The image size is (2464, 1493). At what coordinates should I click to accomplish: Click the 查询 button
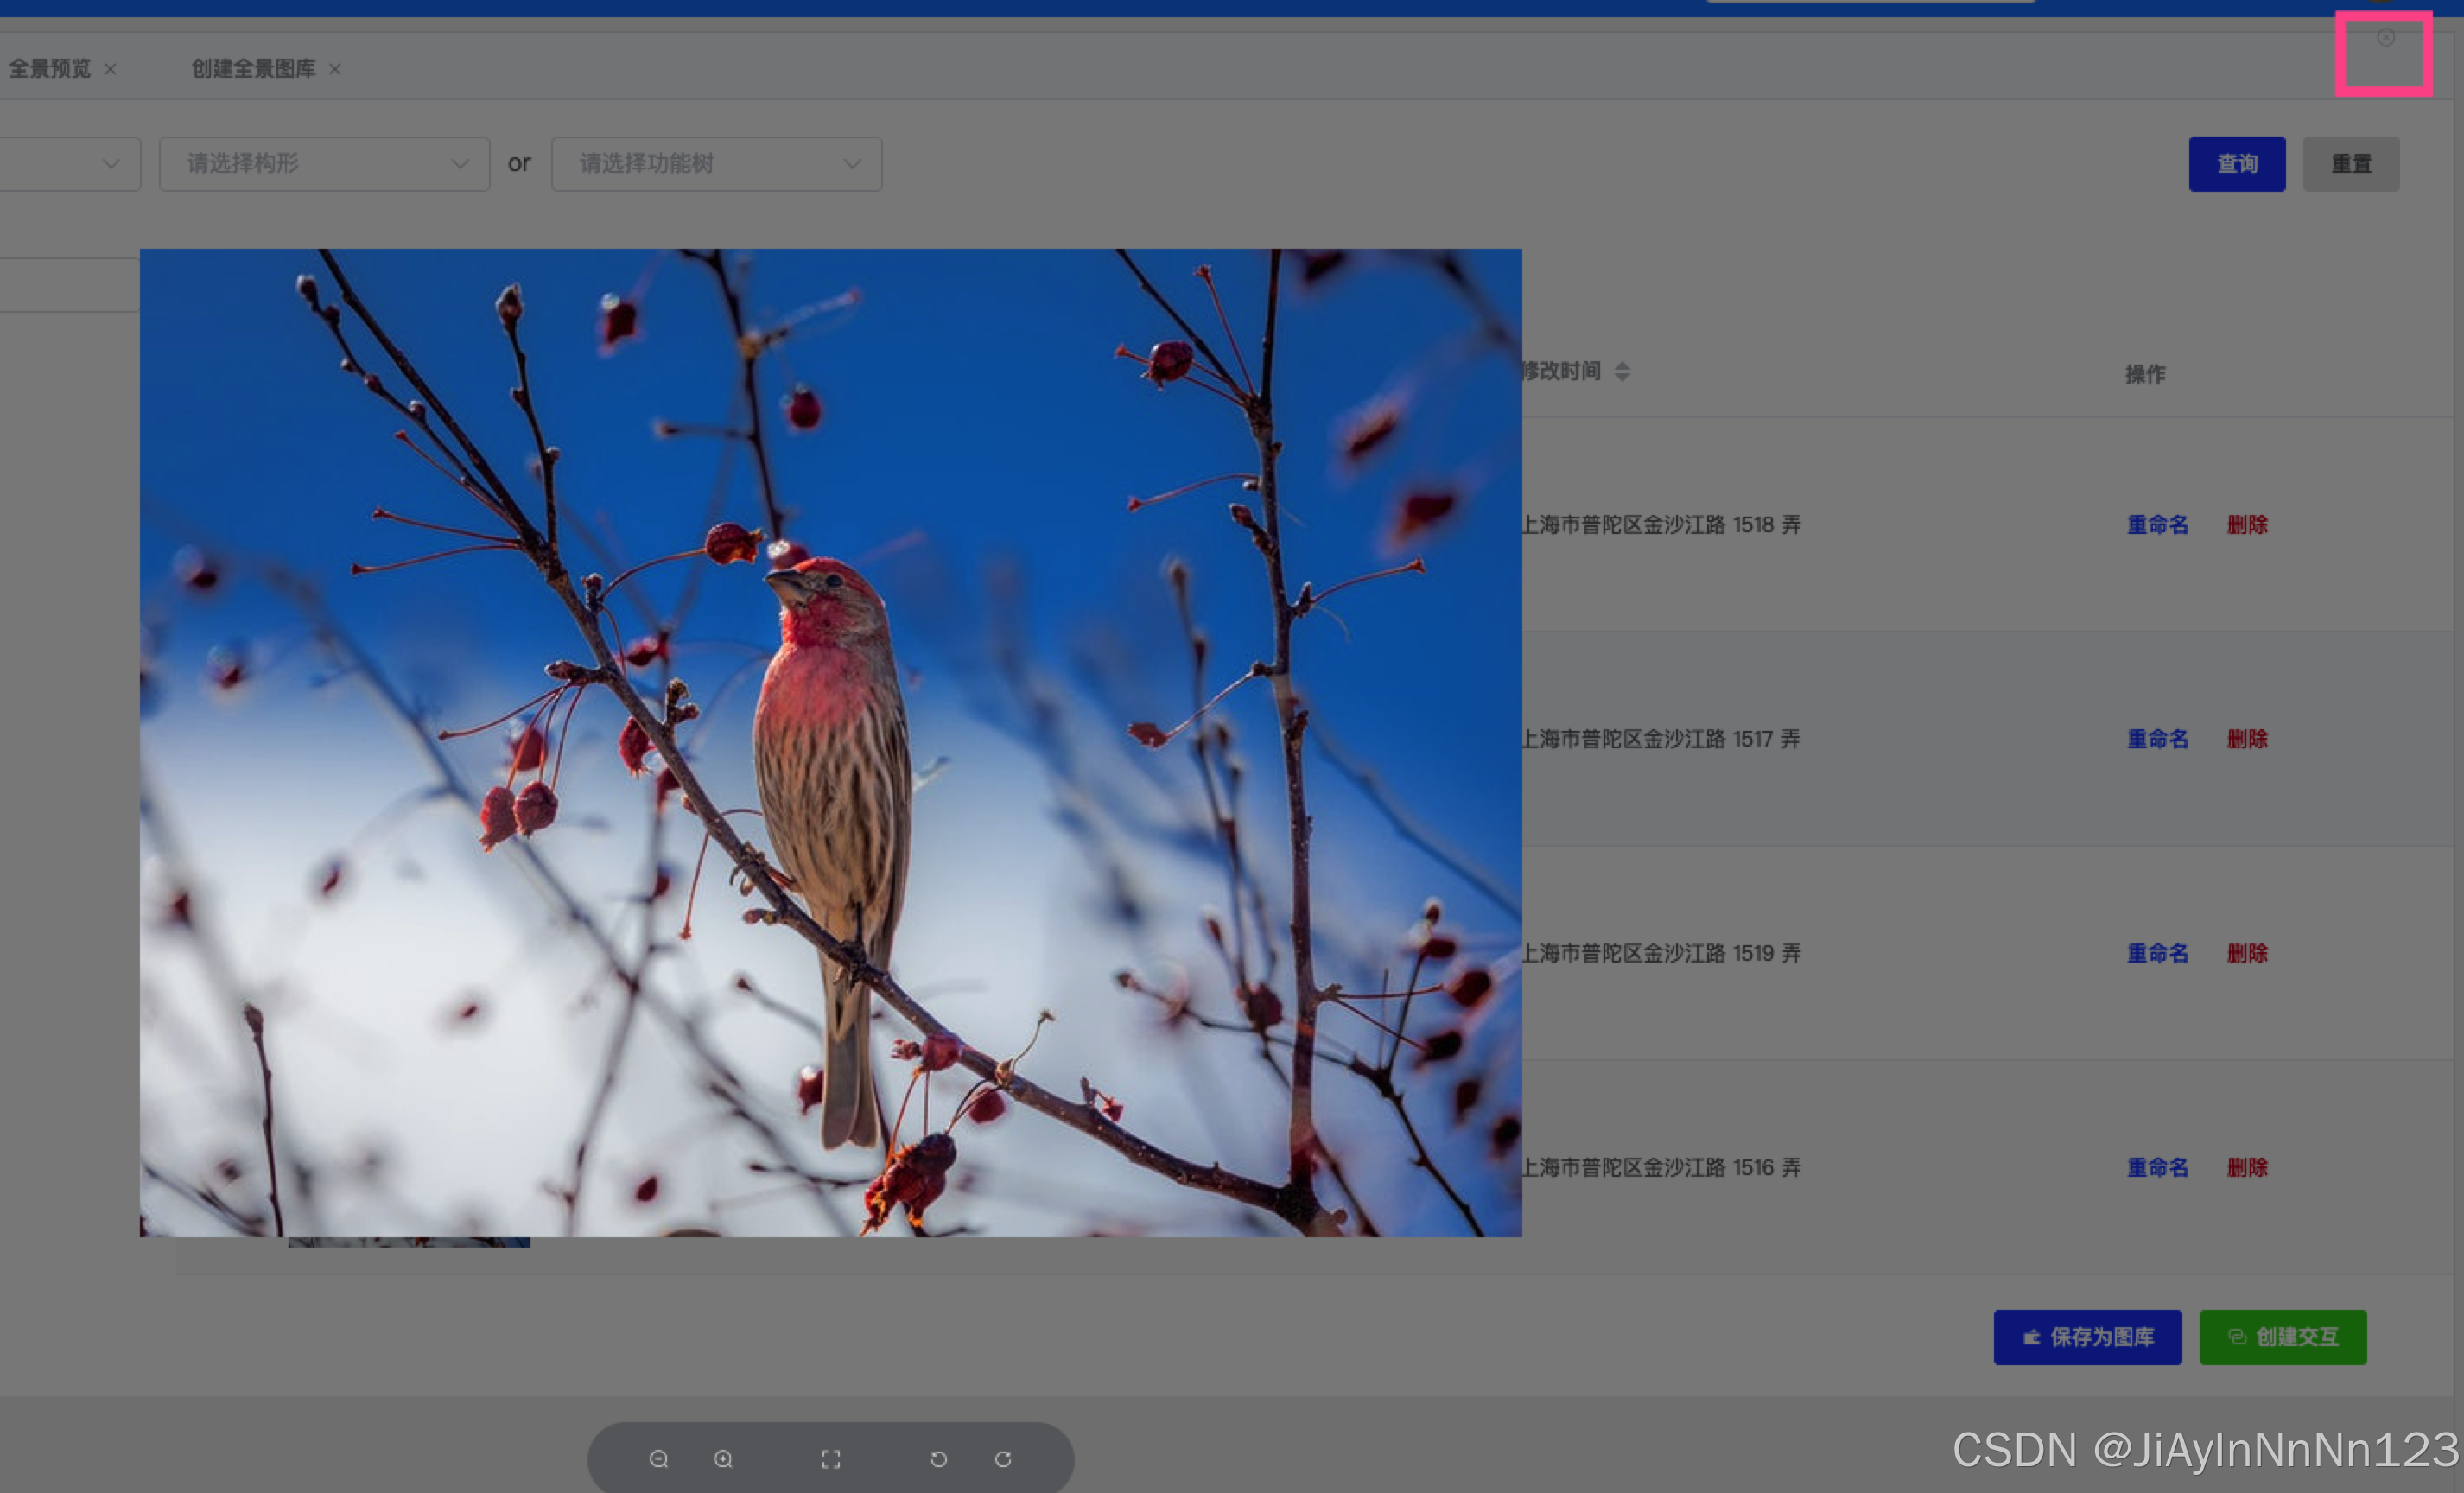click(2236, 164)
